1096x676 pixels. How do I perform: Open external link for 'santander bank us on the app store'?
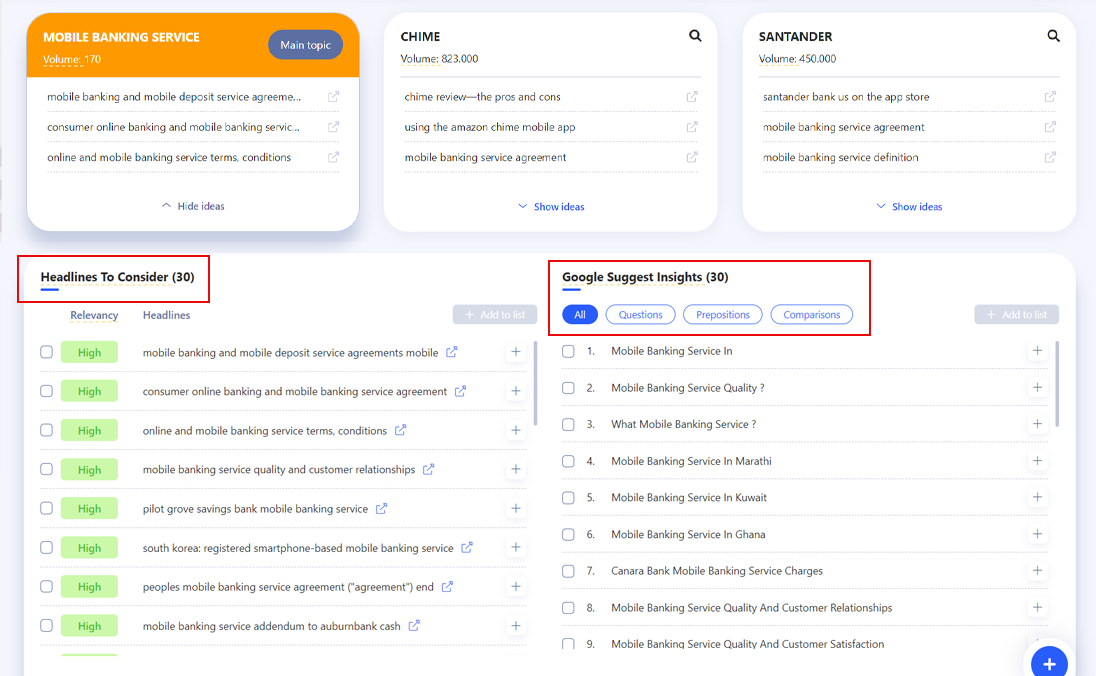pyautogui.click(x=1050, y=96)
